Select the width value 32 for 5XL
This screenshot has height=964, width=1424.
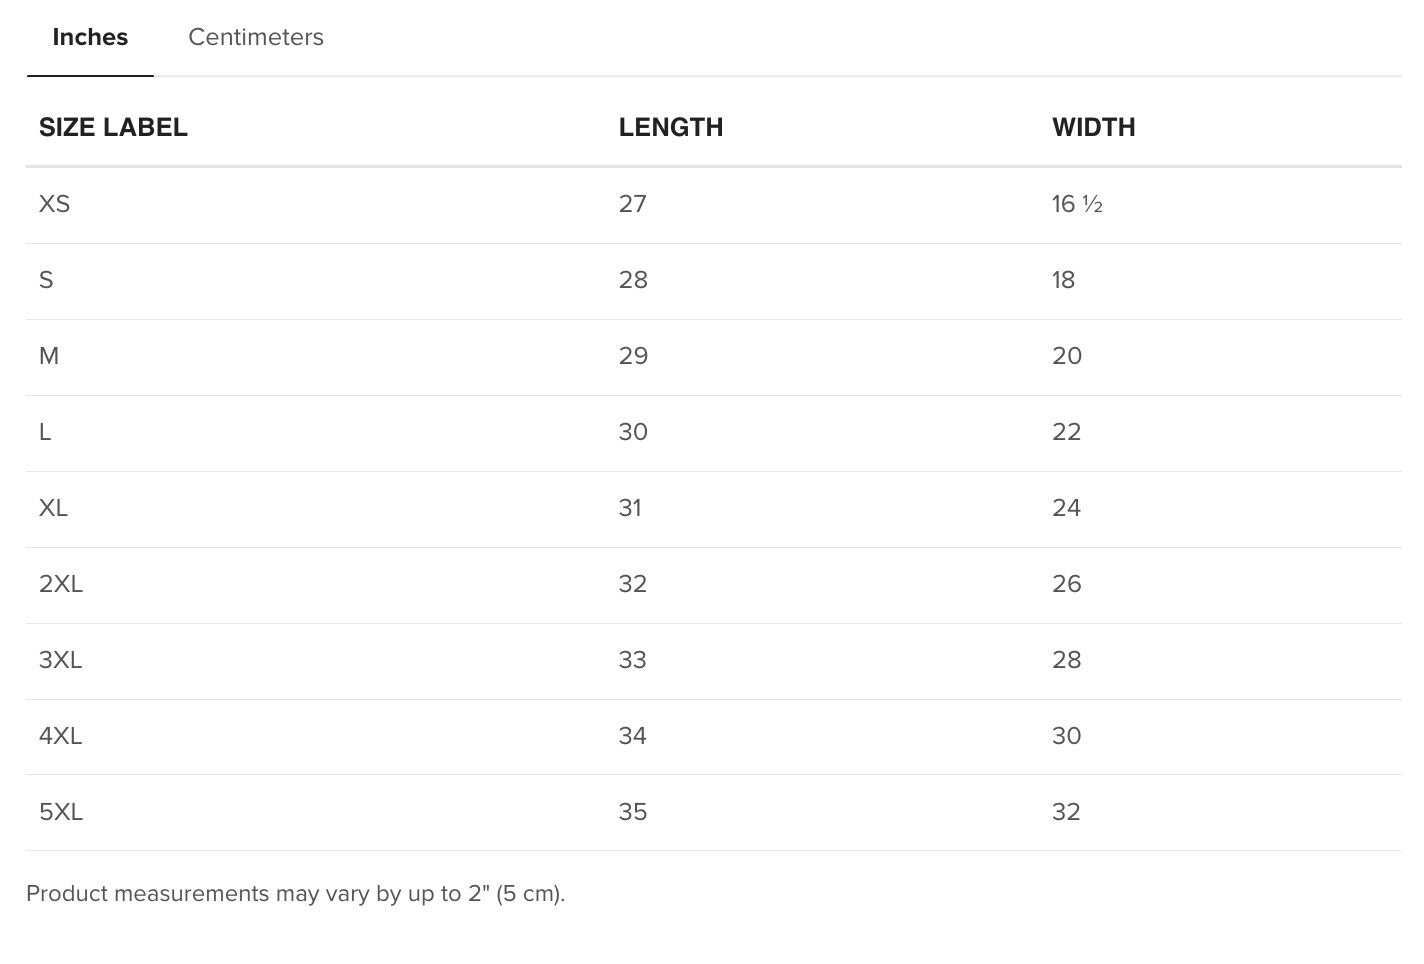point(1066,812)
